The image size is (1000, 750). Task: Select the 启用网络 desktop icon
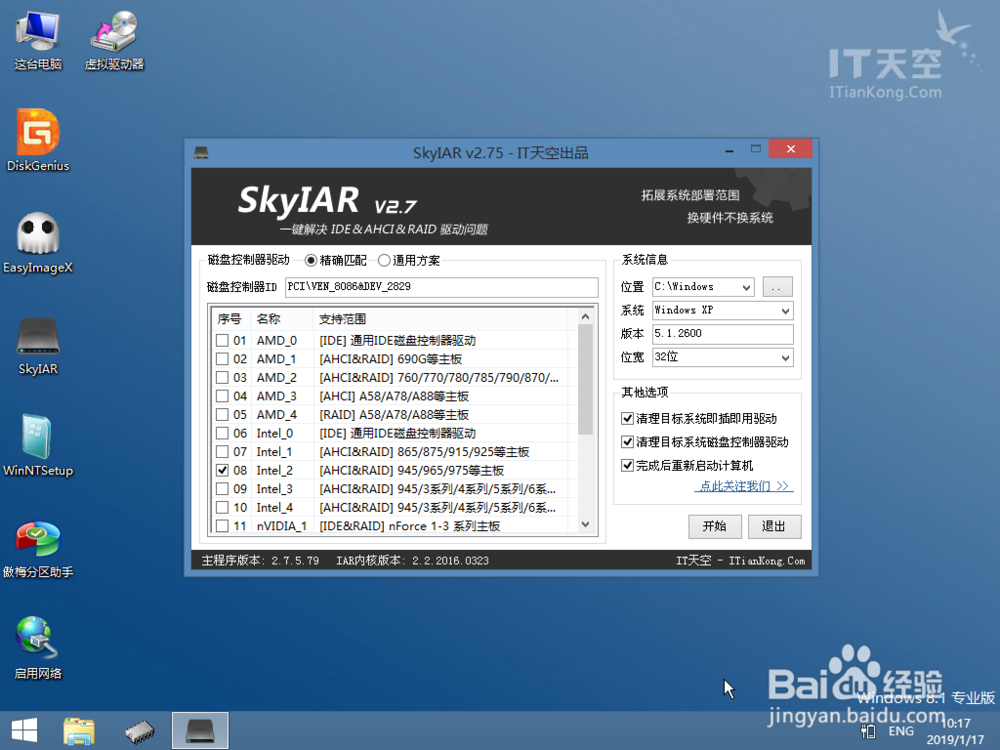[x=38, y=647]
